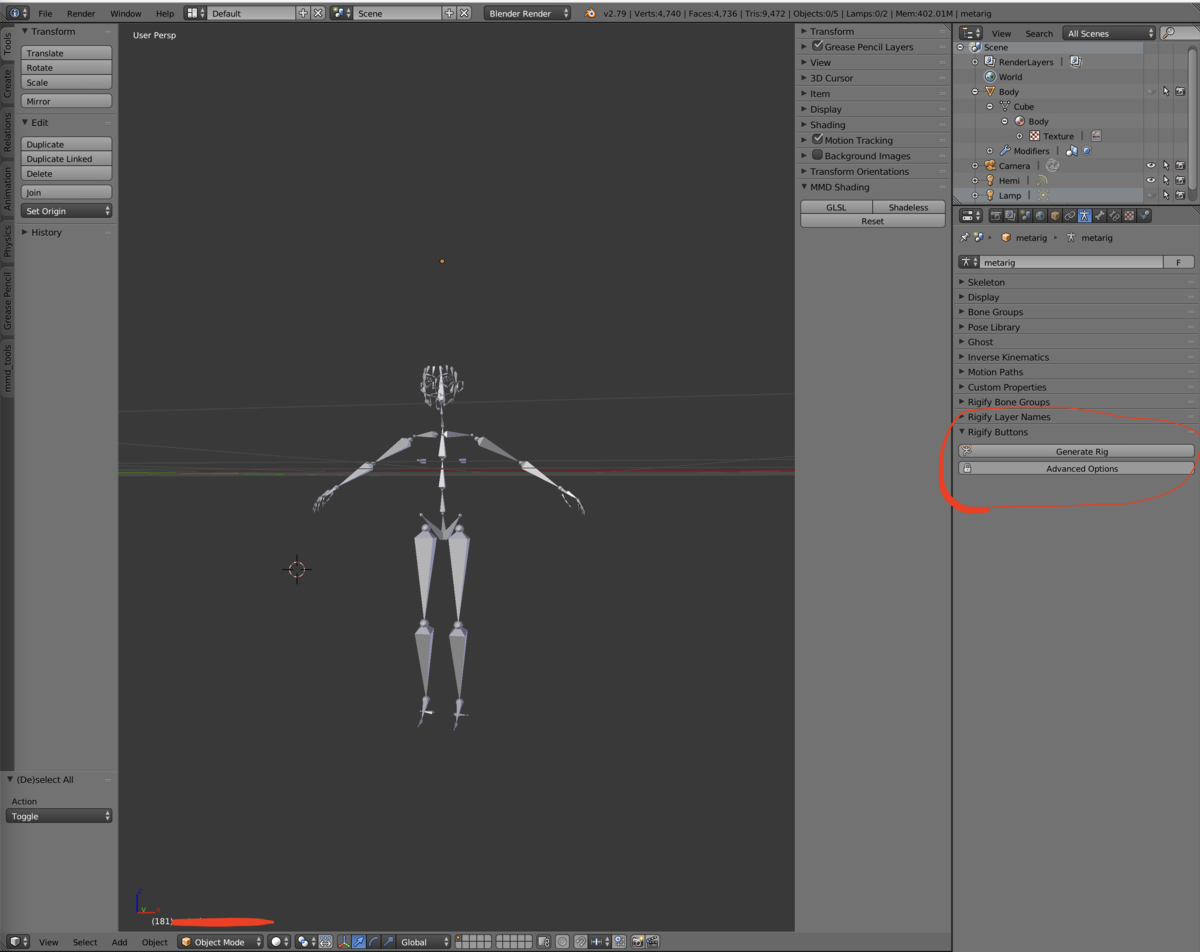
Task: Click the Shadeless button
Action: click(908, 207)
